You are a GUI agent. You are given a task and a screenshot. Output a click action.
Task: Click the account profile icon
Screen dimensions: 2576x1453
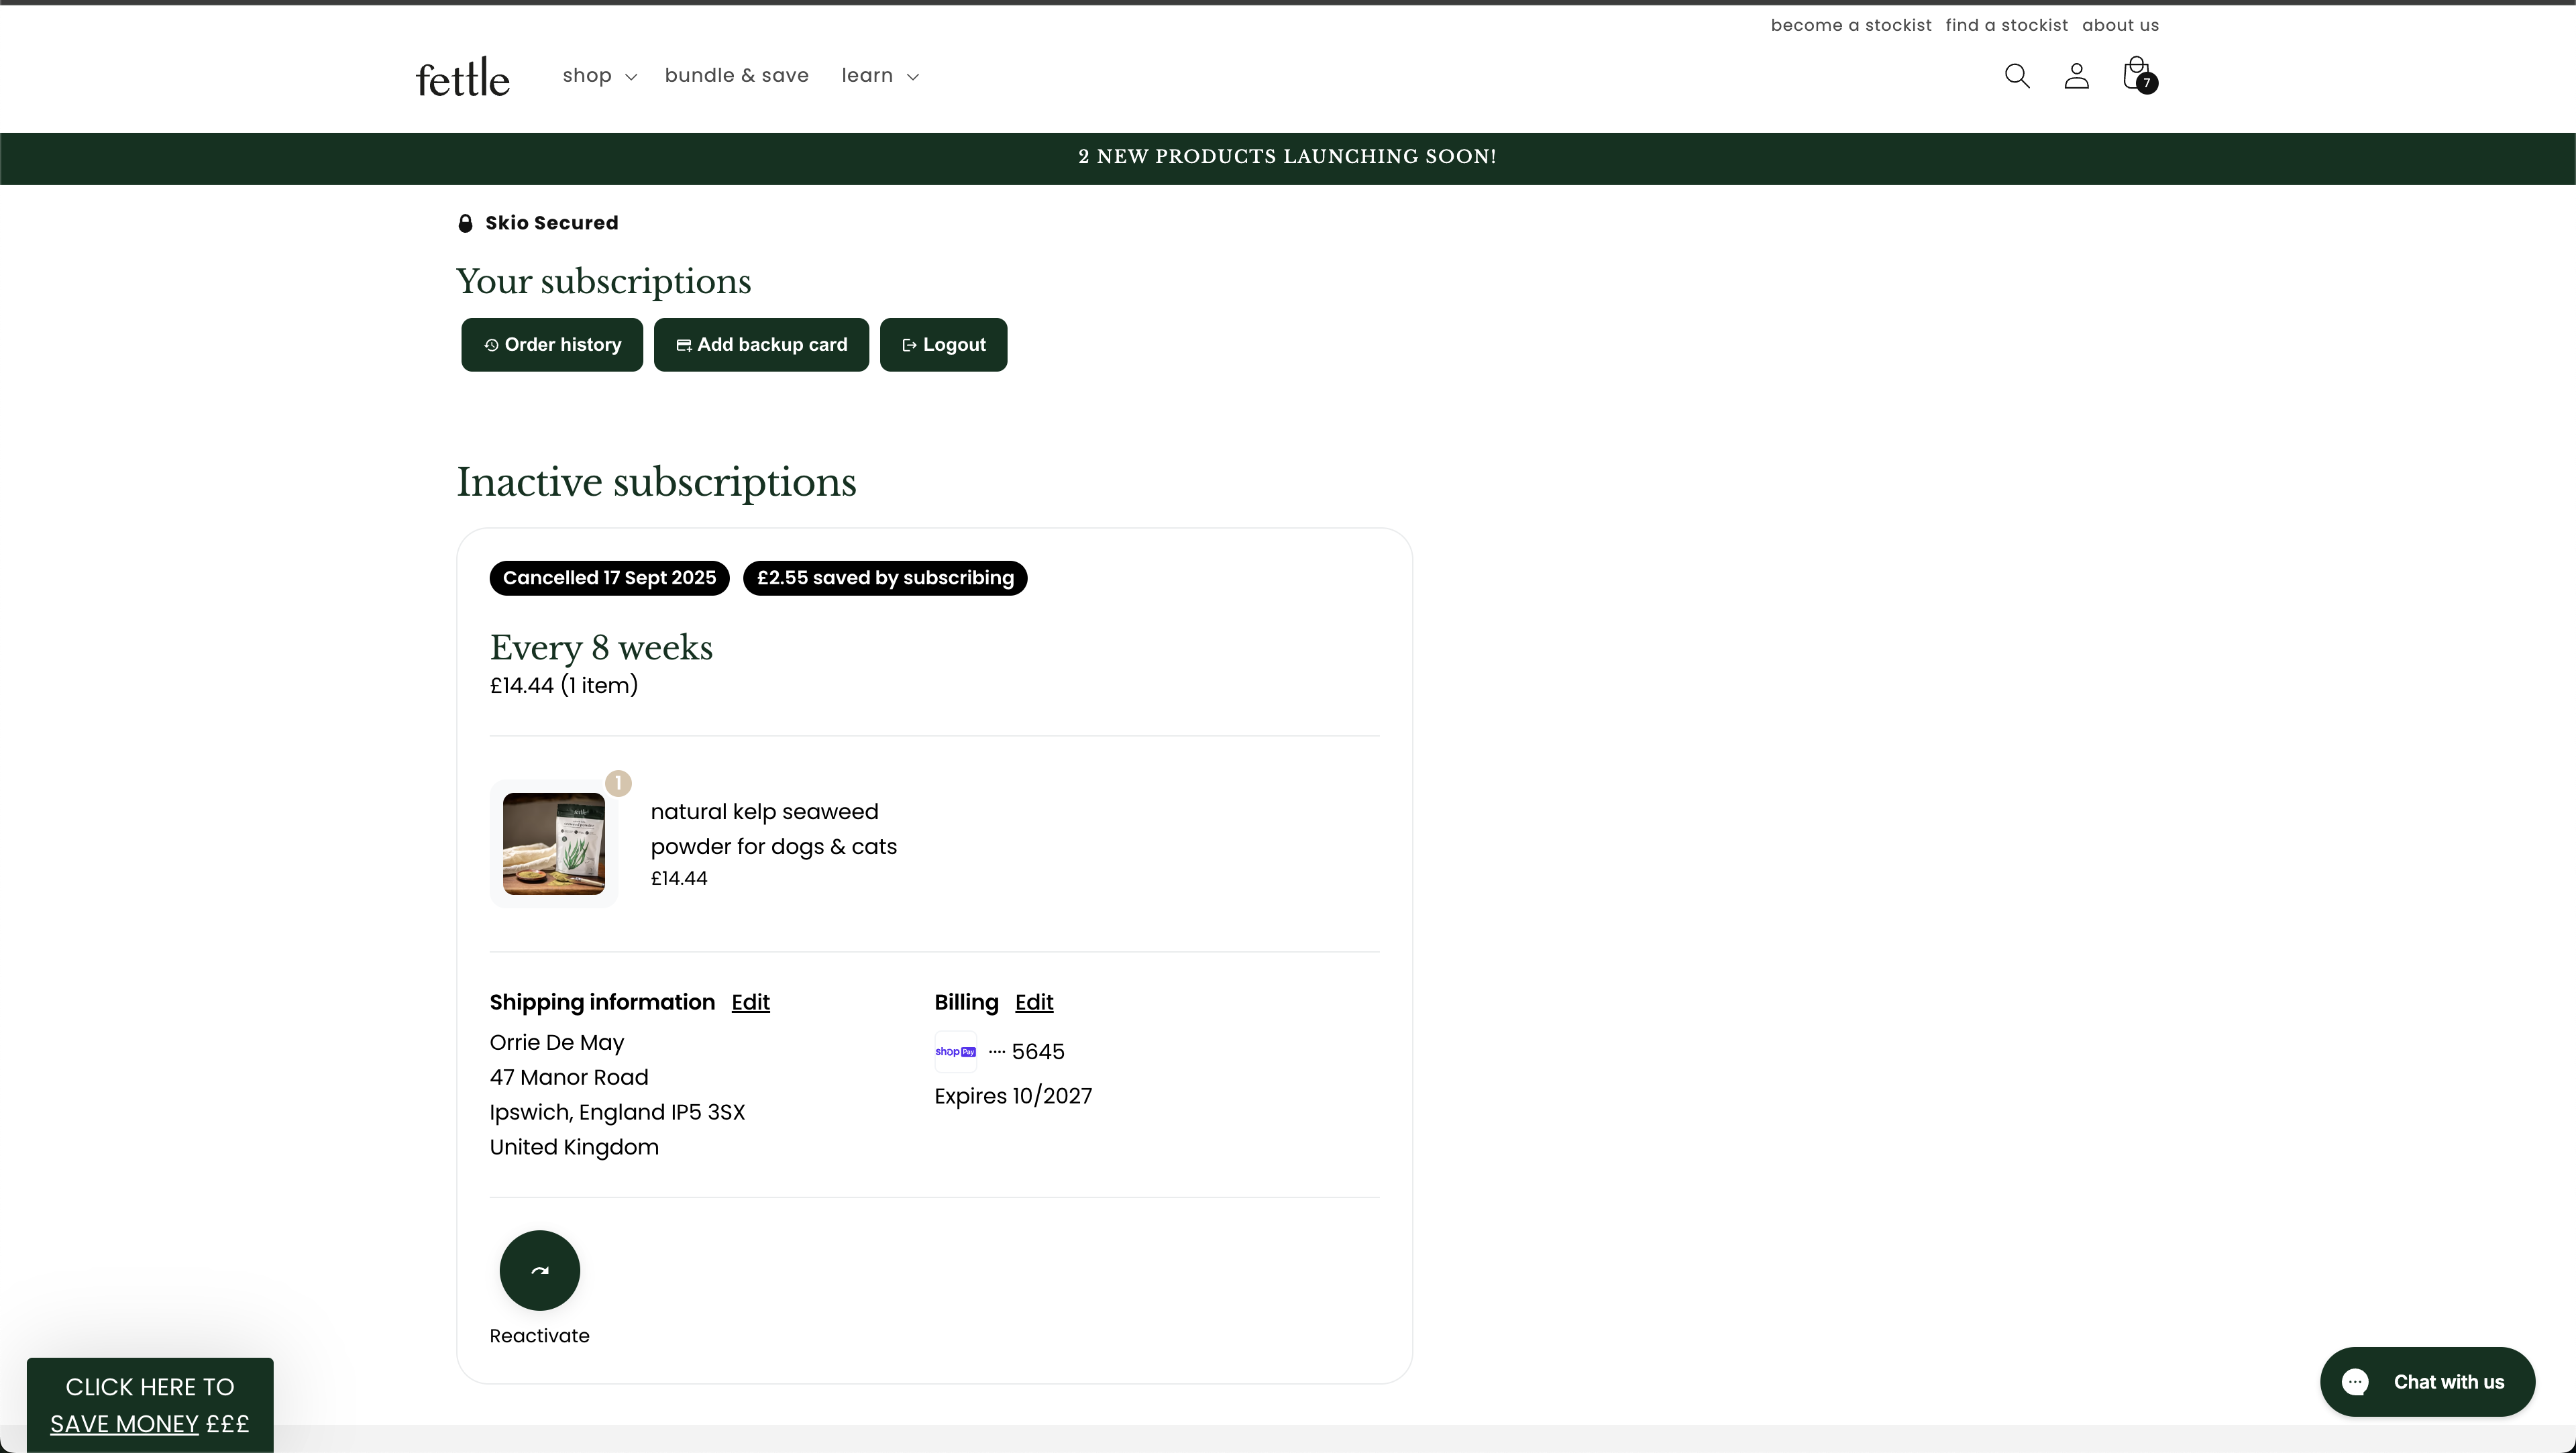(2076, 76)
